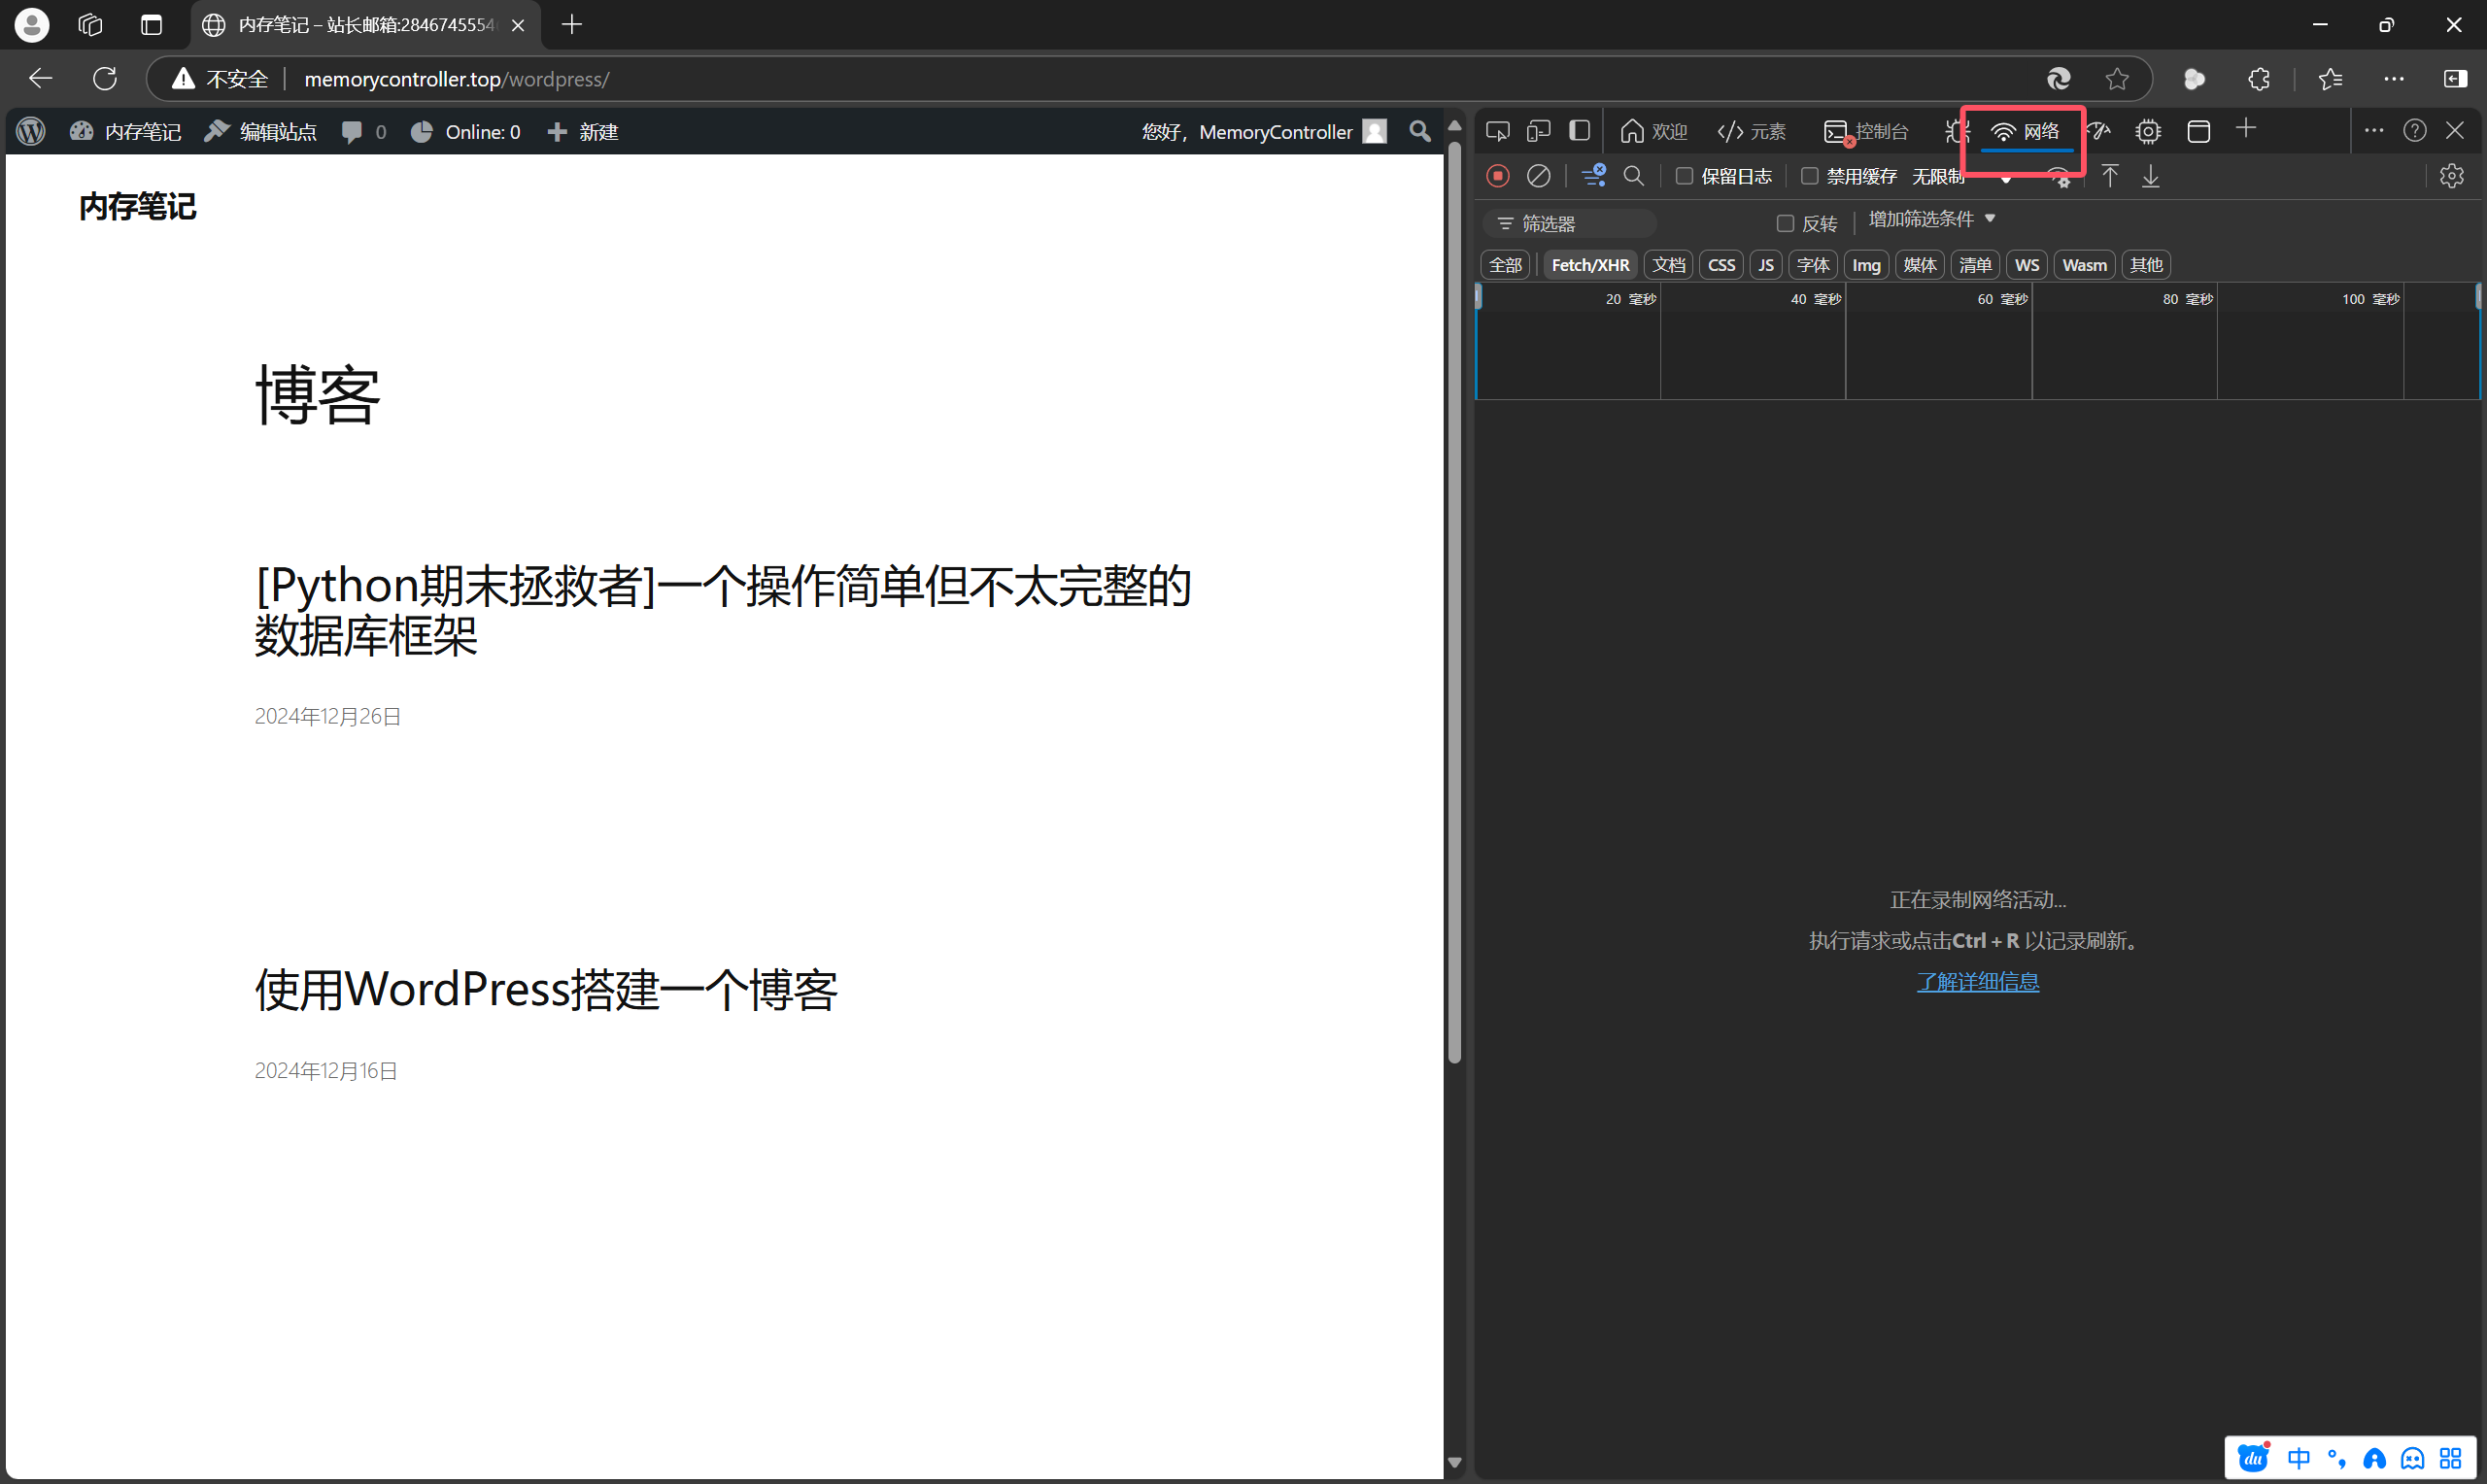Open the 无限制 throttling dropdown
The image size is (2487, 1484).
tap(1961, 177)
